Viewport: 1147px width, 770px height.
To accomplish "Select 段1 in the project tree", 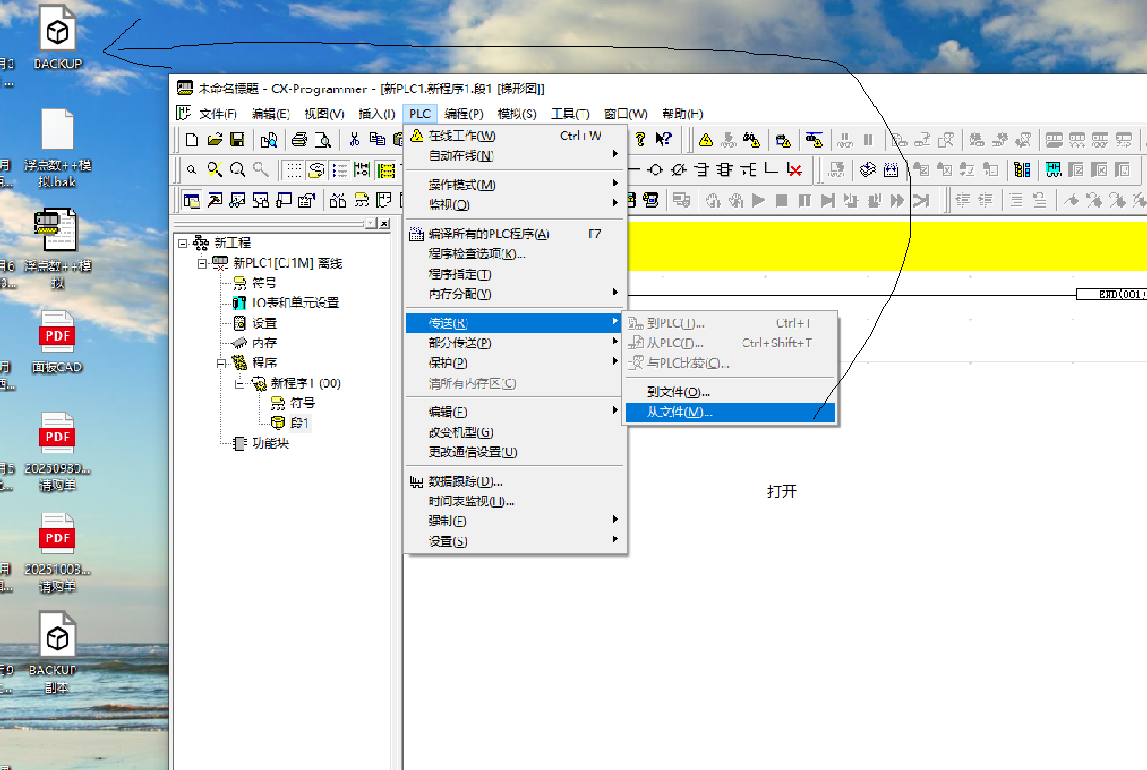I will tap(300, 423).
